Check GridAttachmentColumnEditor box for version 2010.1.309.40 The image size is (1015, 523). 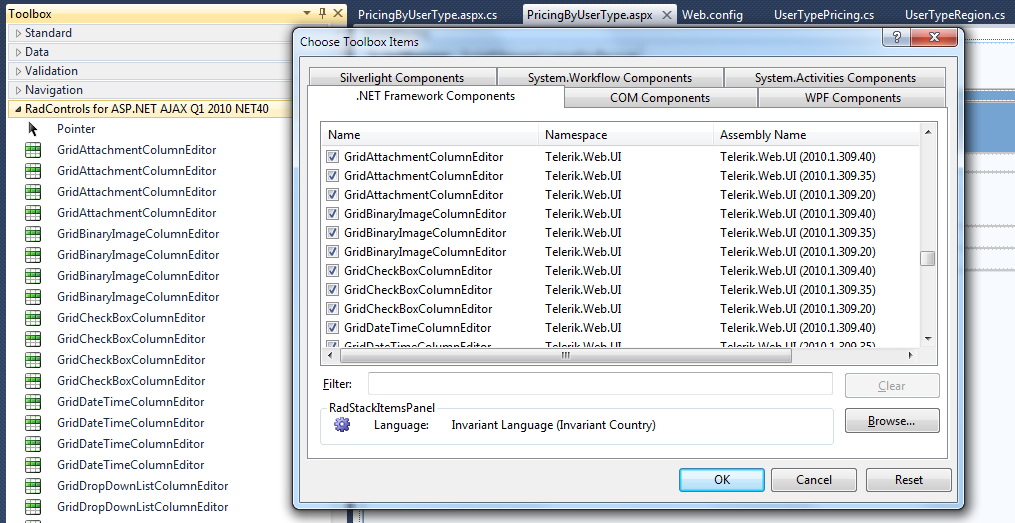pyautogui.click(x=332, y=157)
